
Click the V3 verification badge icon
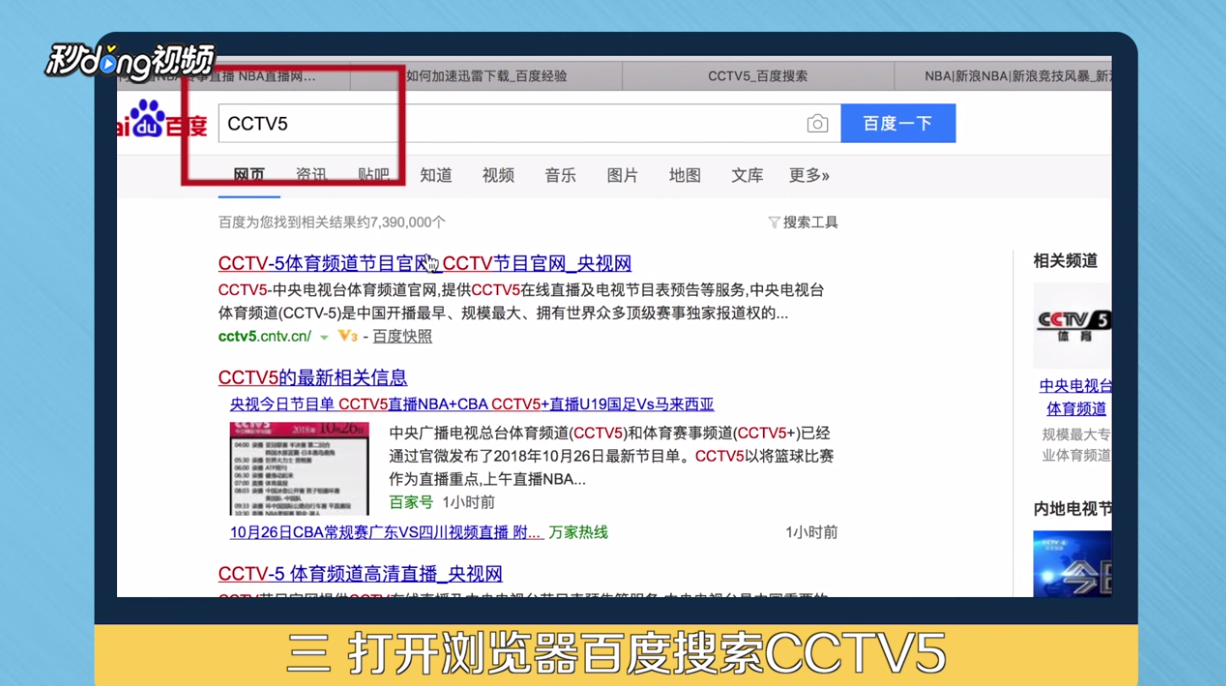coord(347,337)
